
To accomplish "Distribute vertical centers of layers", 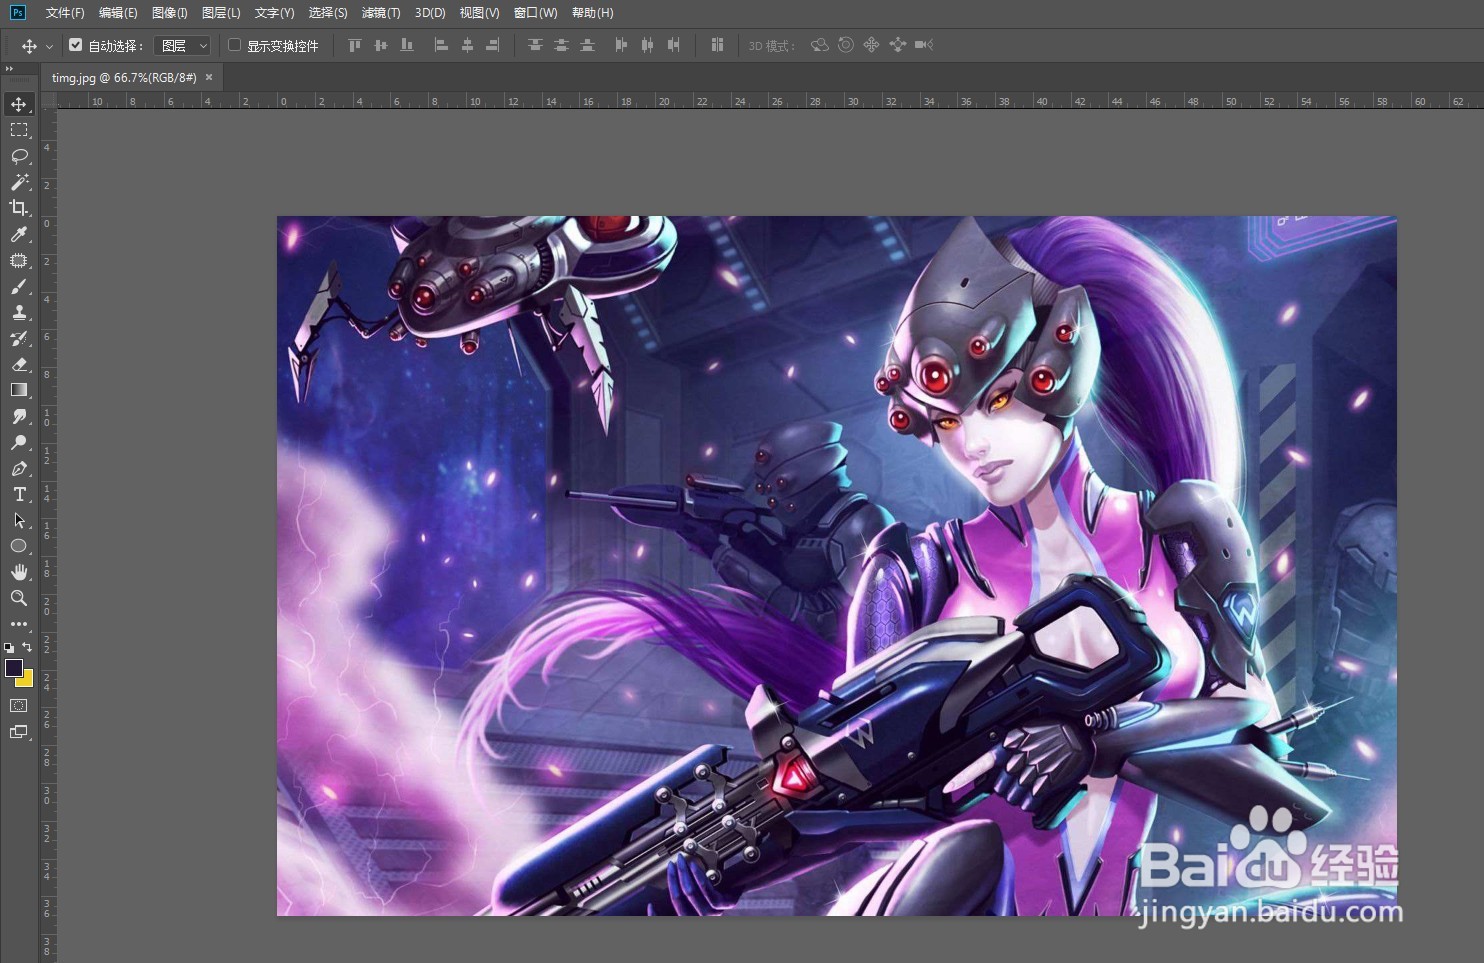I will (x=561, y=45).
